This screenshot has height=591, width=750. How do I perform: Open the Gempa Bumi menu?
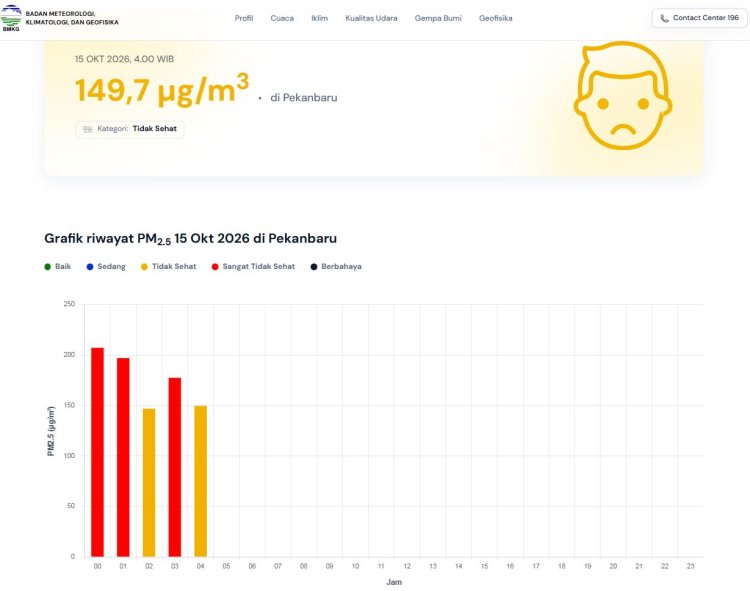[438, 18]
